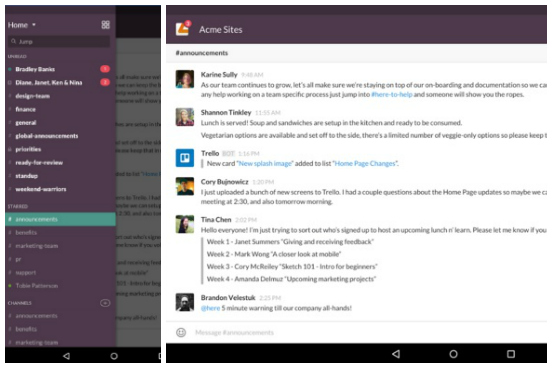Open the pr channel
552x368 pixels.
(x=18, y=259)
